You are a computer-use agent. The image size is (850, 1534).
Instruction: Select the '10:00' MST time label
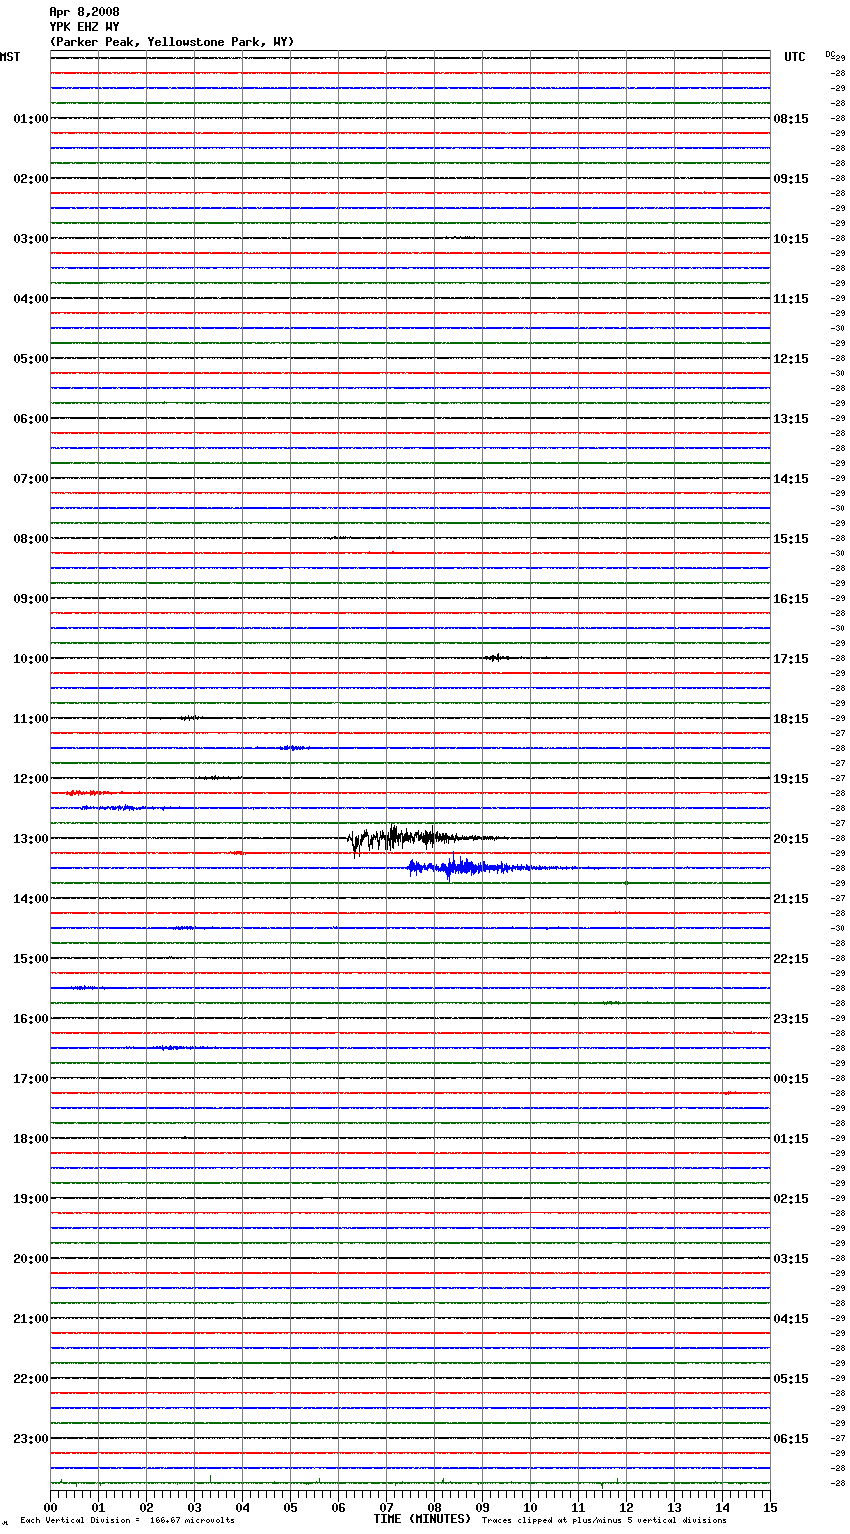31,659
